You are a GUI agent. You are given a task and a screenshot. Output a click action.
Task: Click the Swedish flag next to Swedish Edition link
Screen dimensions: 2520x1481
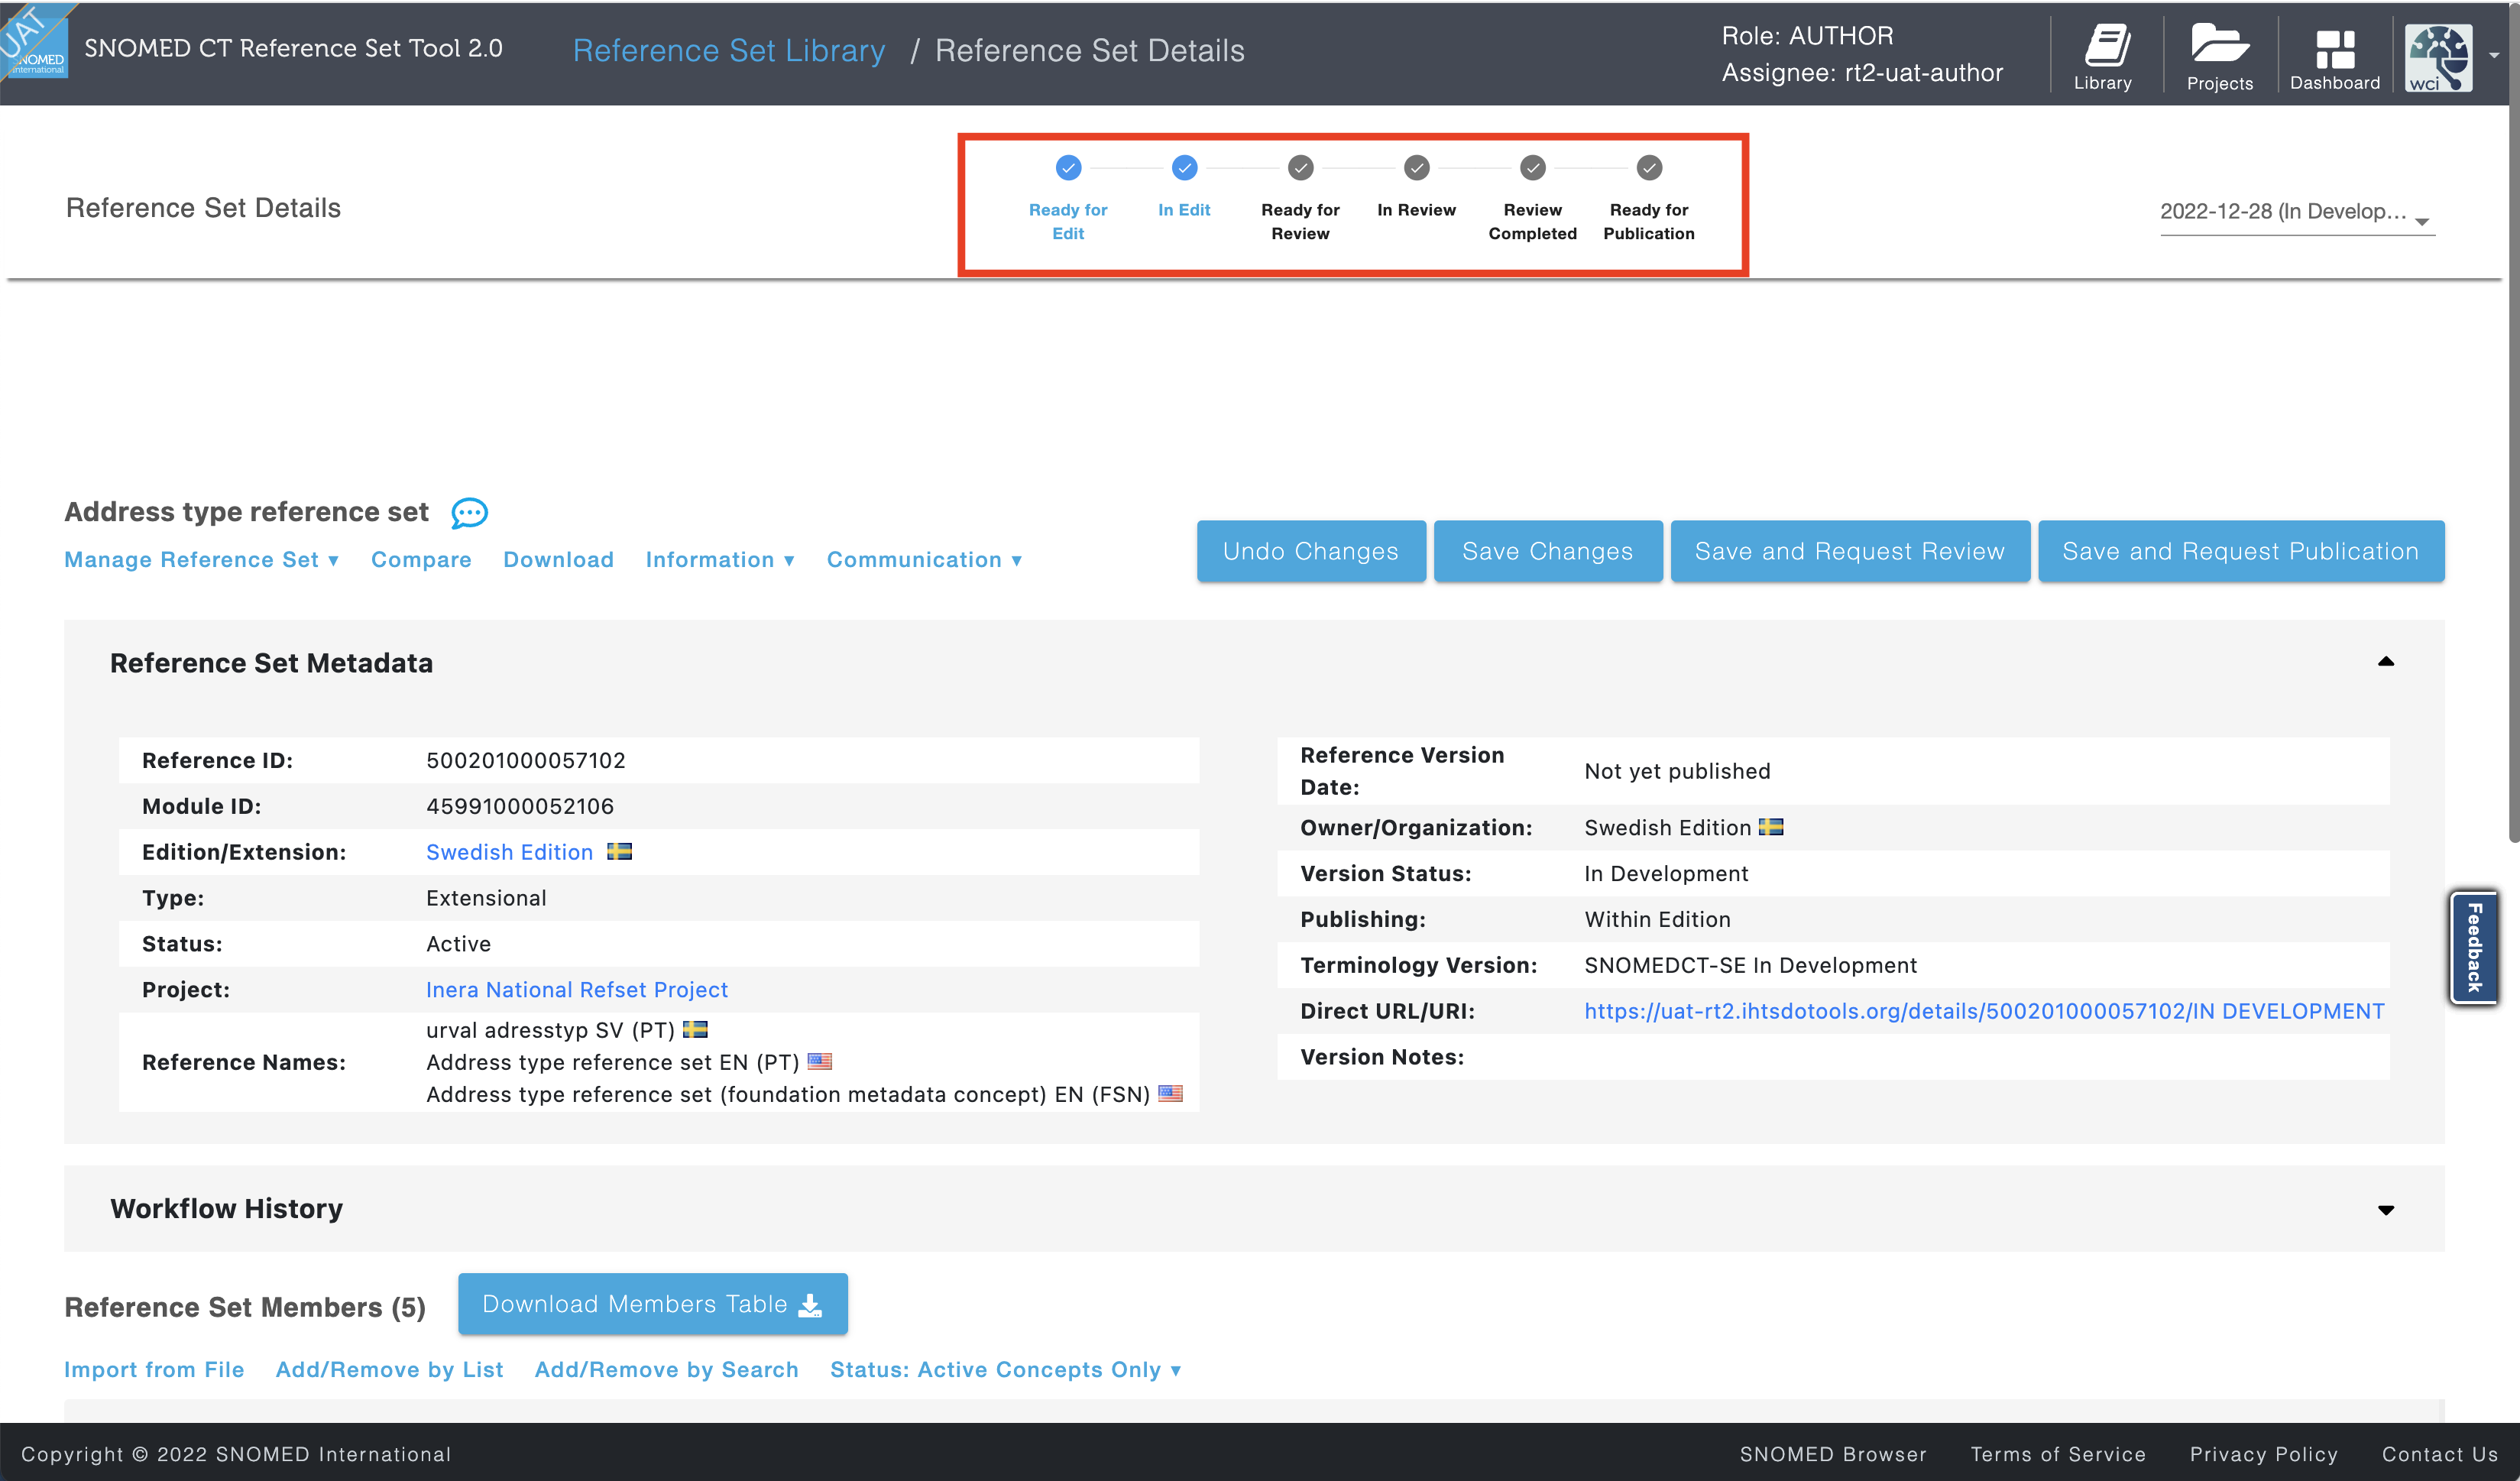pos(619,851)
